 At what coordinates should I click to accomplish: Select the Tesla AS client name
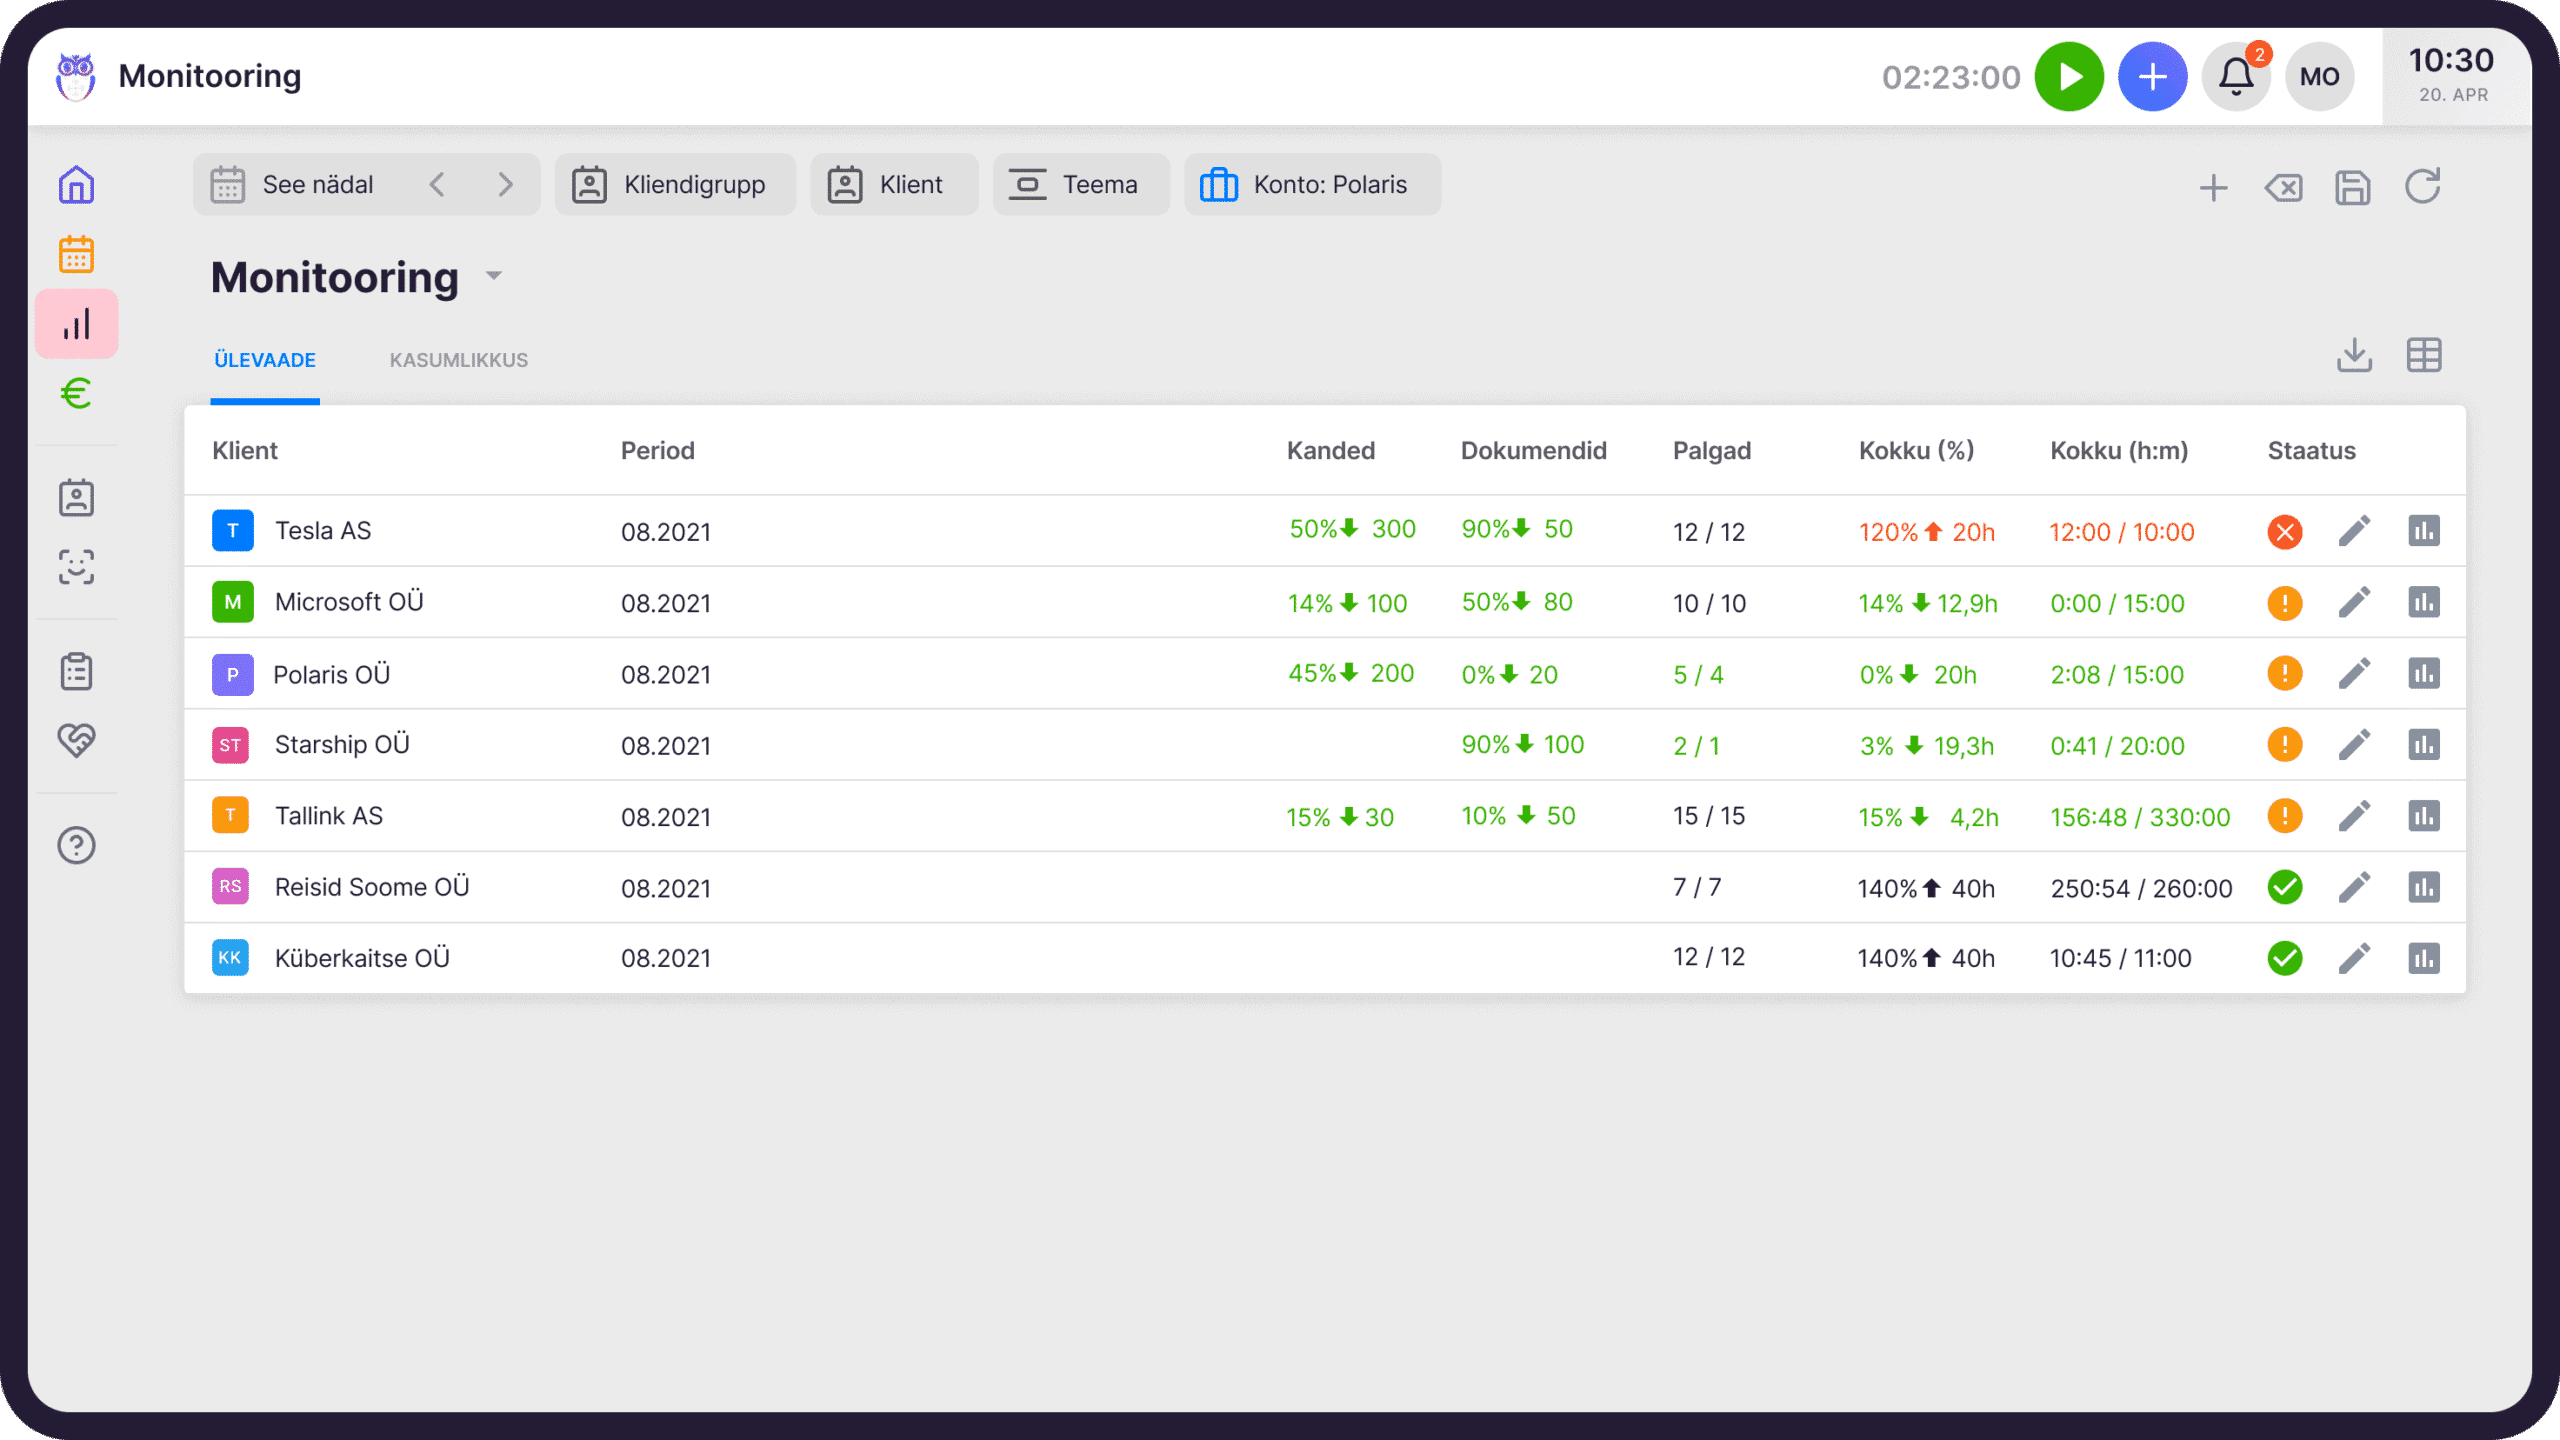point(322,531)
